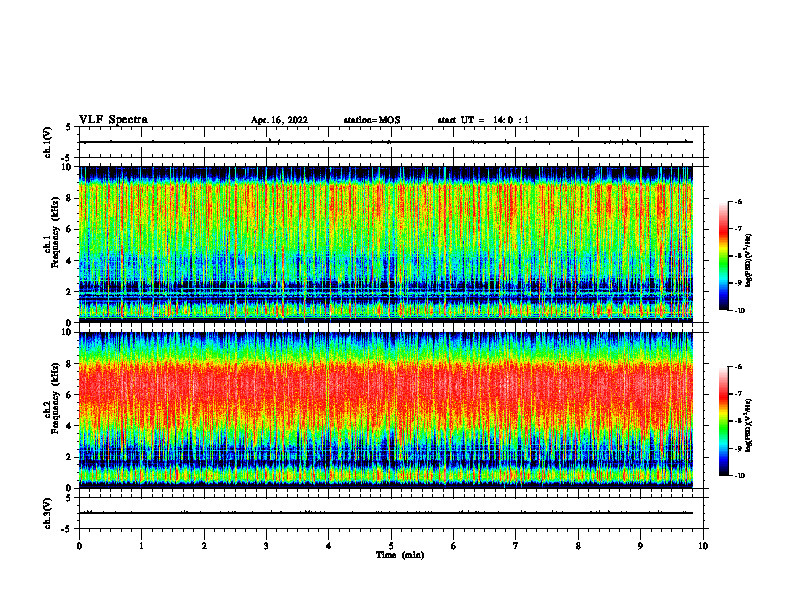
Task: Click the '6' kHz tick on ch.2 axis
Action: click(70, 395)
